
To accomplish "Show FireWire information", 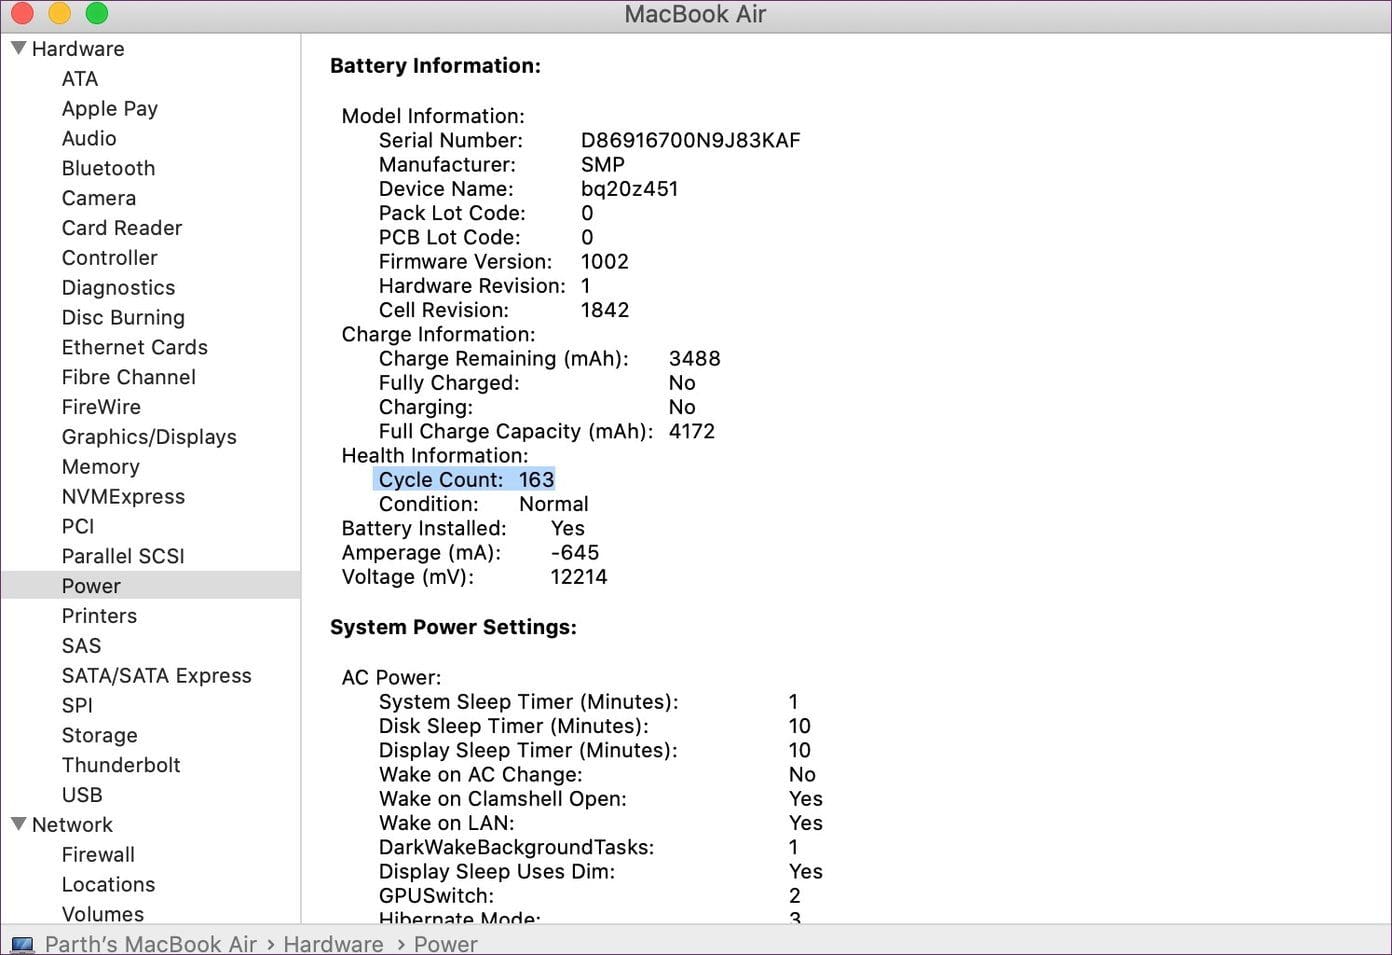I will (101, 407).
